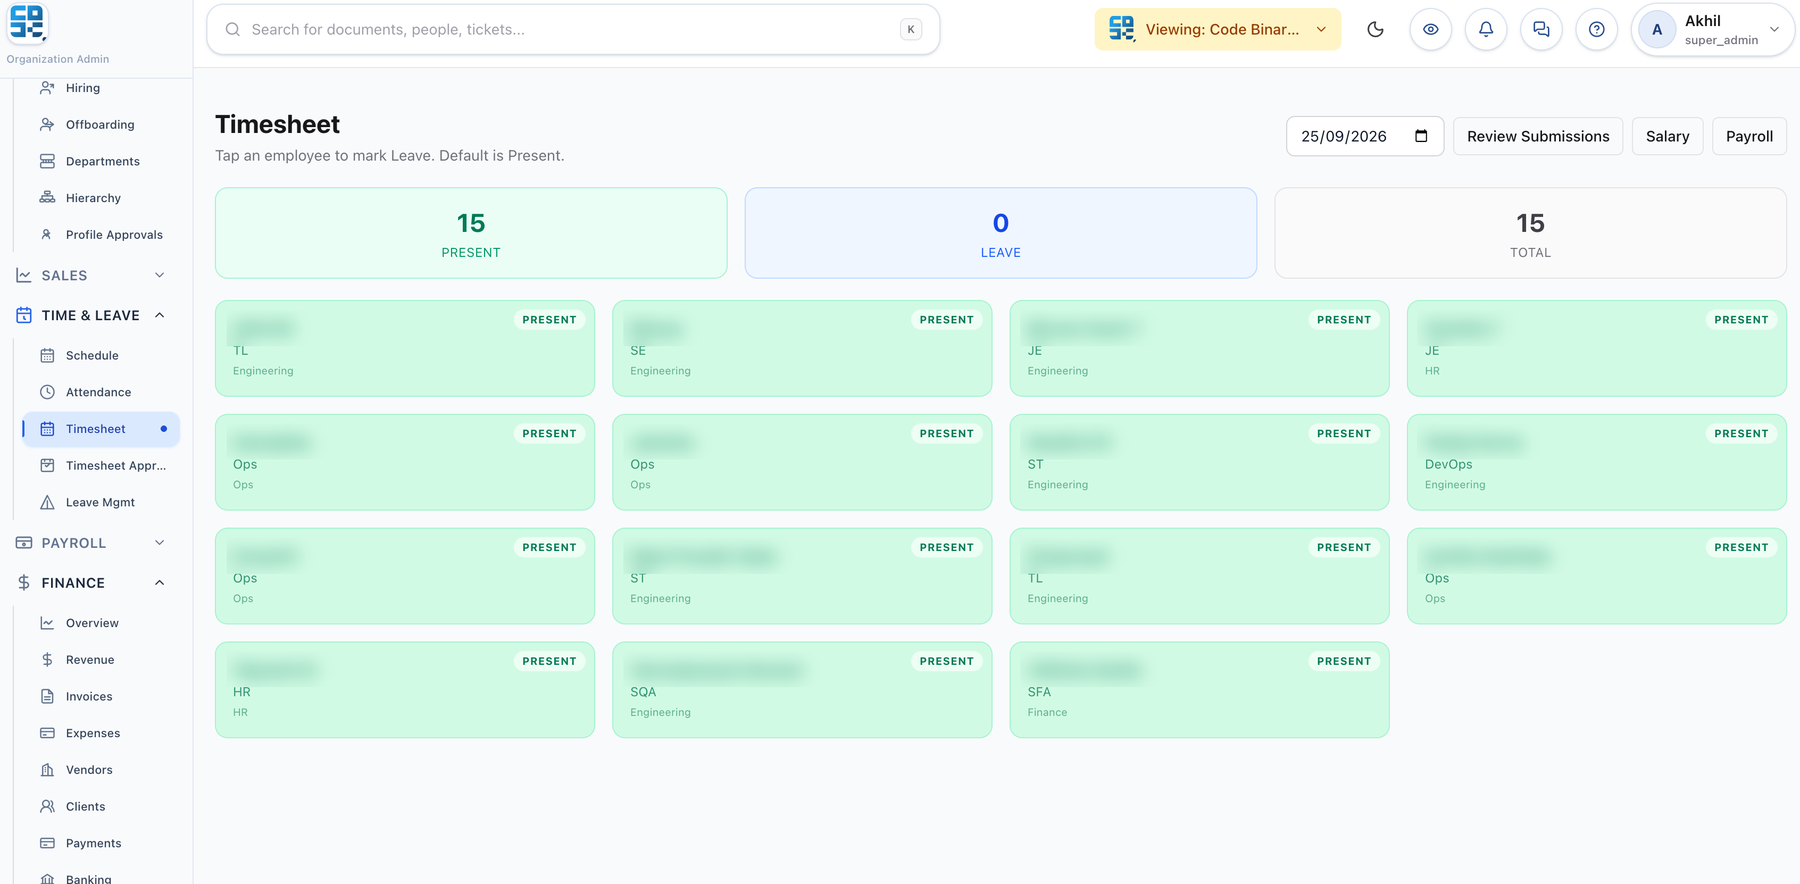1800x884 pixels.
Task: Select the LEAVE summary card
Action: pyautogui.click(x=1001, y=233)
